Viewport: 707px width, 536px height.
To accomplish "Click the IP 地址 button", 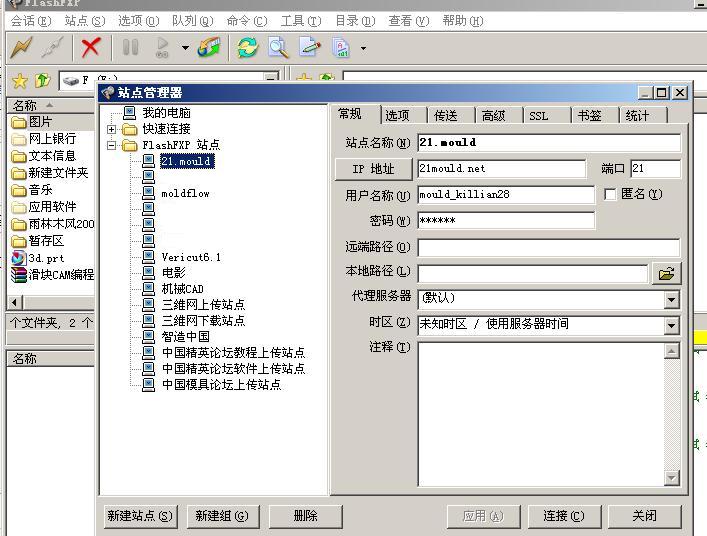I will [x=373, y=169].
